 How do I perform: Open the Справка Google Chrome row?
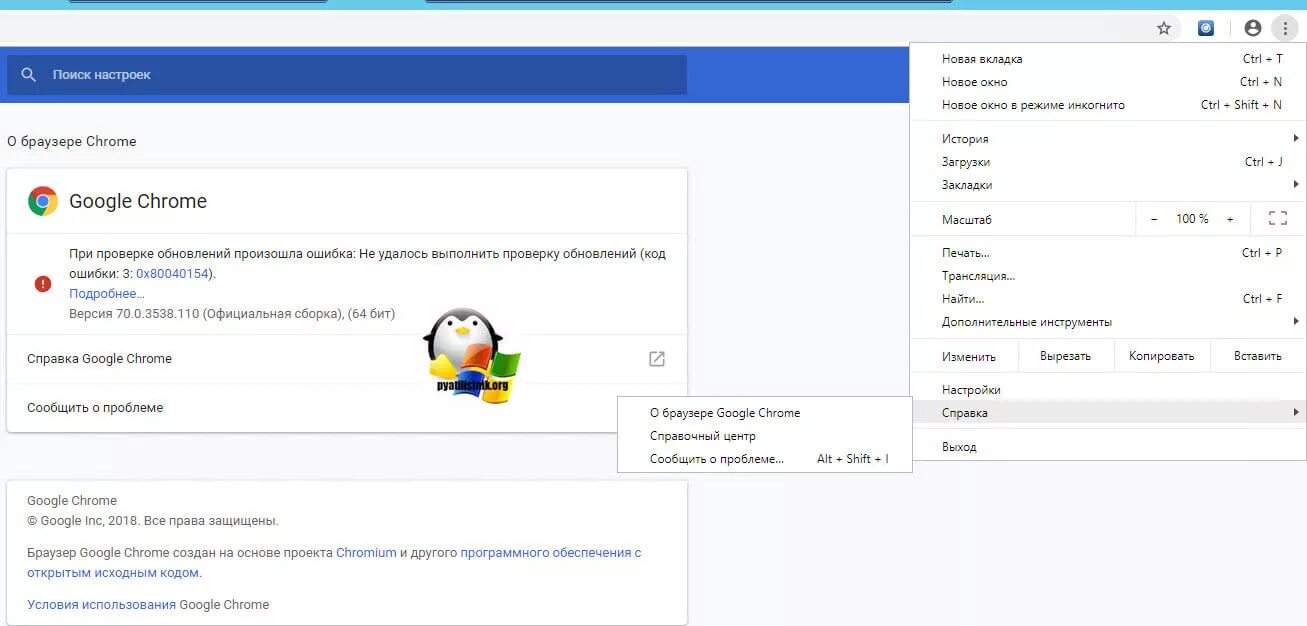pyautogui.click(x=347, y=359)
